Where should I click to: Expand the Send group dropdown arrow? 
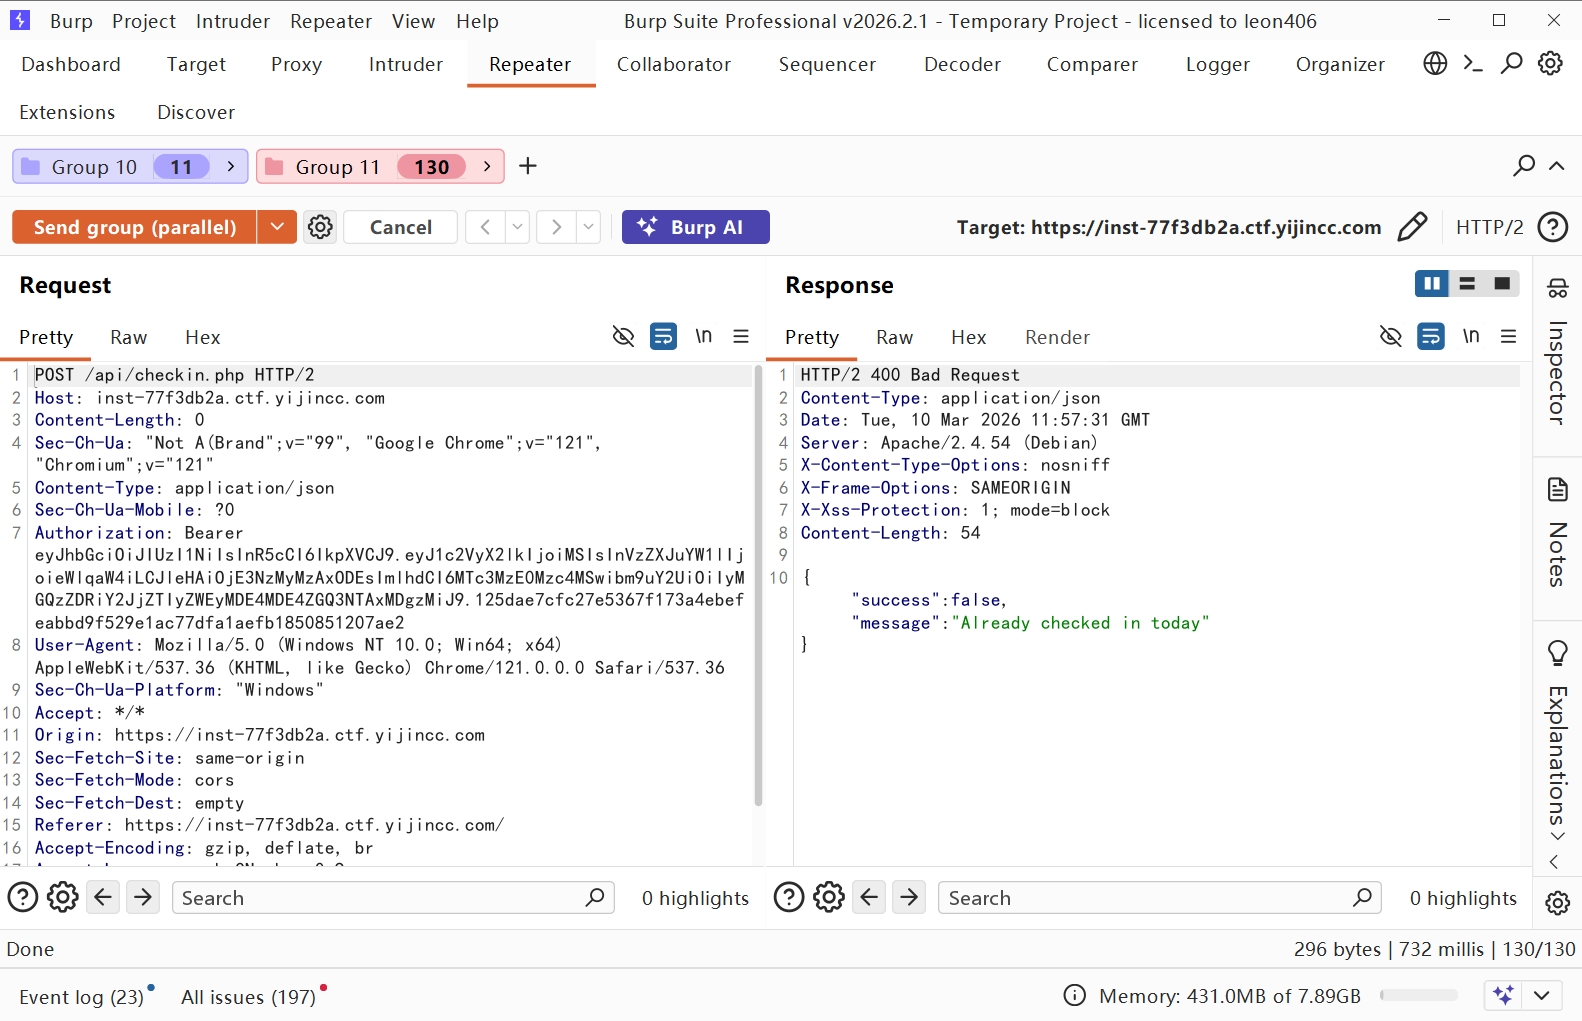[x=277, y=227]
